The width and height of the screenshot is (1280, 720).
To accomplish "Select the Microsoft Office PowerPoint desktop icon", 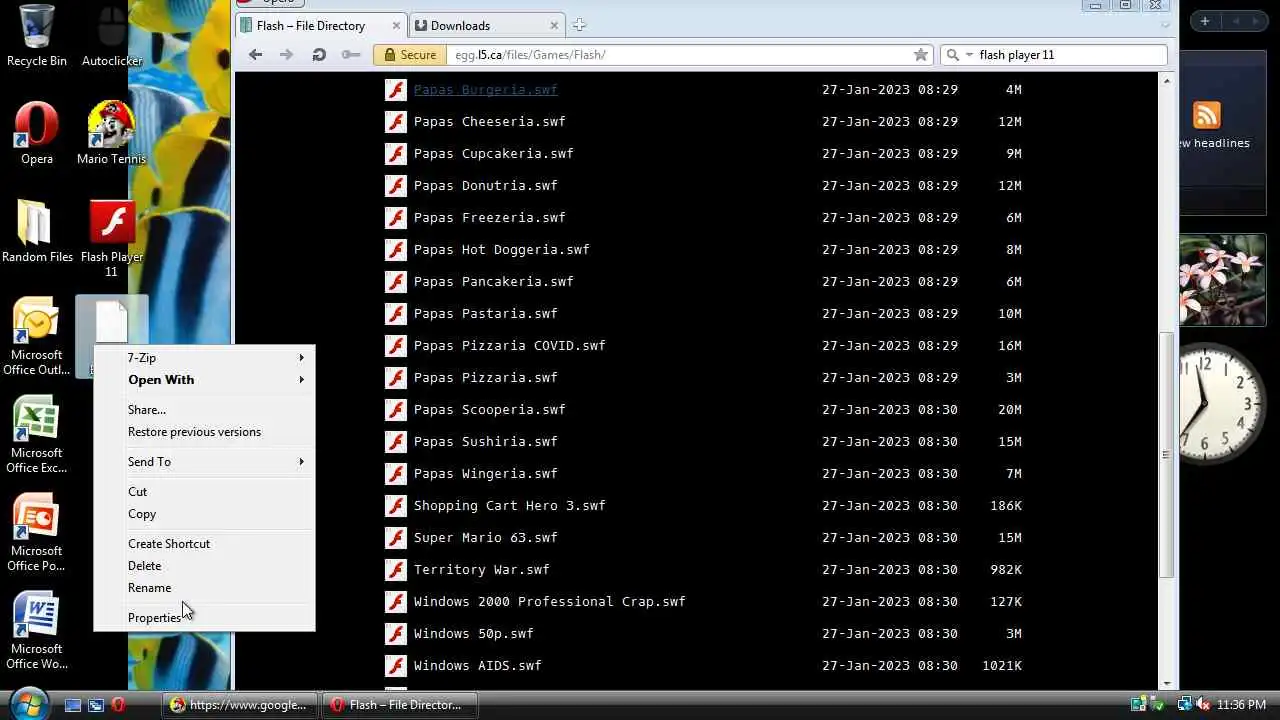I will (37, 532).
